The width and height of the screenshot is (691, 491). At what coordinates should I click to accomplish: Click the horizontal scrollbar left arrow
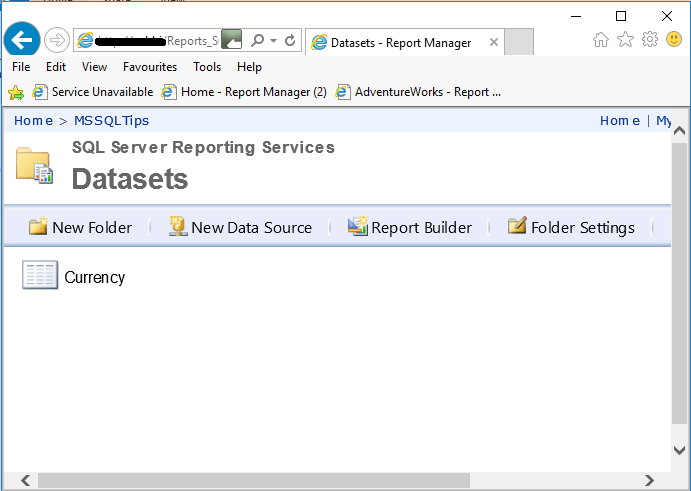point(26,480)
